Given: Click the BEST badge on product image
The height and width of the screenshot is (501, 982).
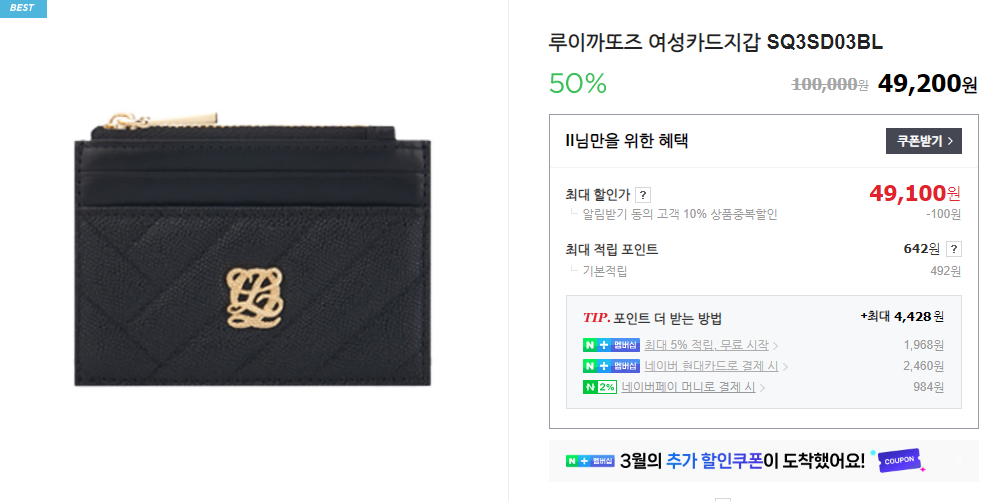Looking at the screenshot, I should point(23,8).
